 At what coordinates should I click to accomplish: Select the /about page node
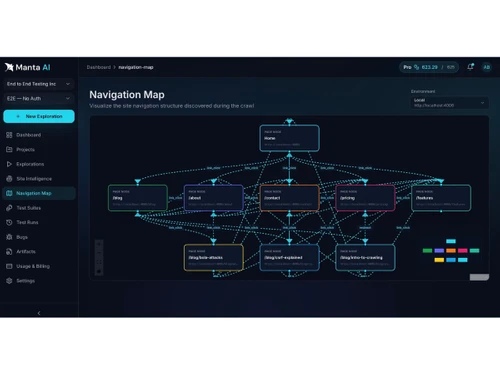pyautogui.click(x=214, y=198)
